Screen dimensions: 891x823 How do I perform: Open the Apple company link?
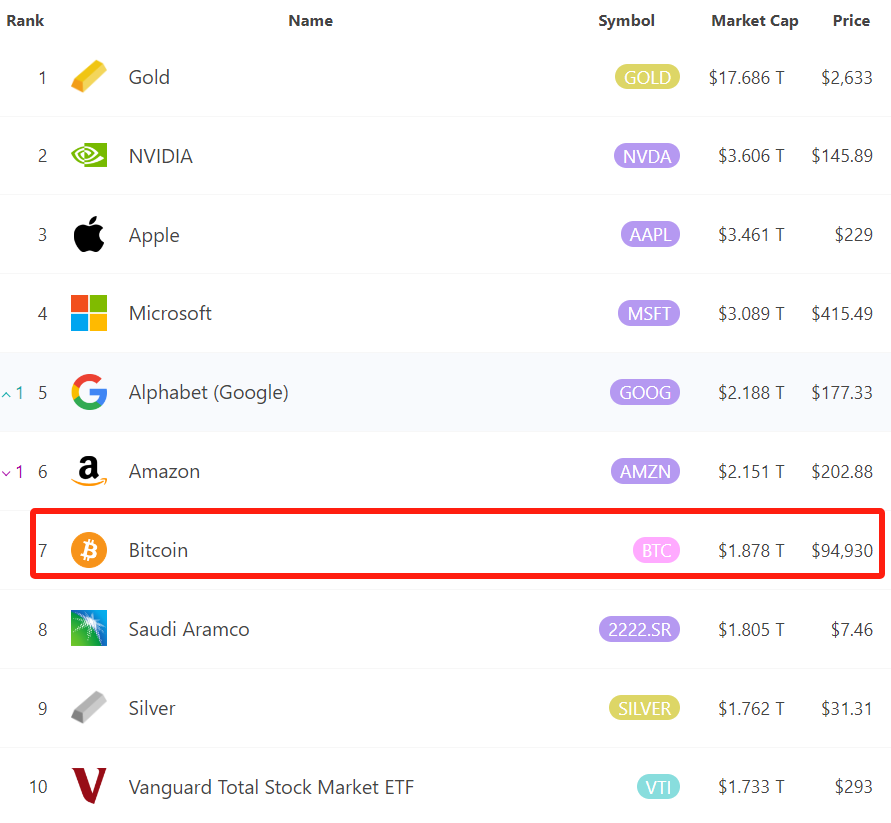click(154, 236)
